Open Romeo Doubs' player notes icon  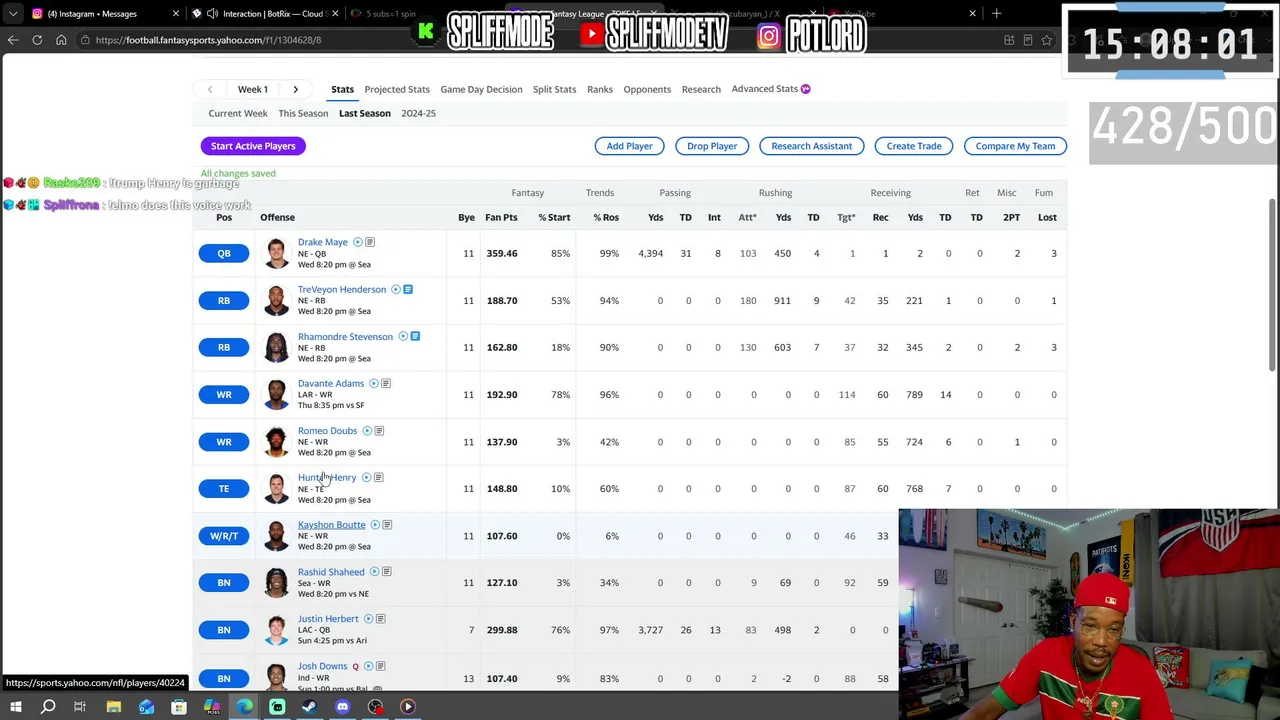(x=379, y=430)
